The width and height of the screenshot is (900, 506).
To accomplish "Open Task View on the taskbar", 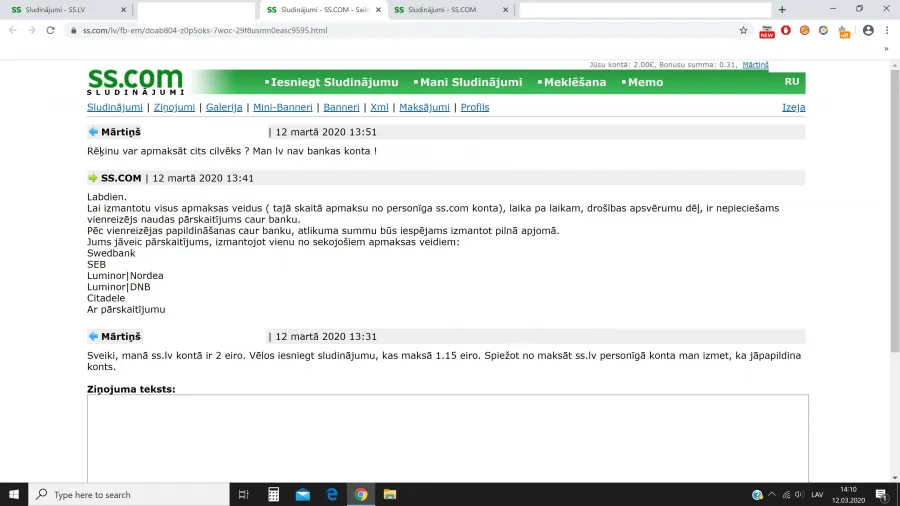I will point(243,495).
